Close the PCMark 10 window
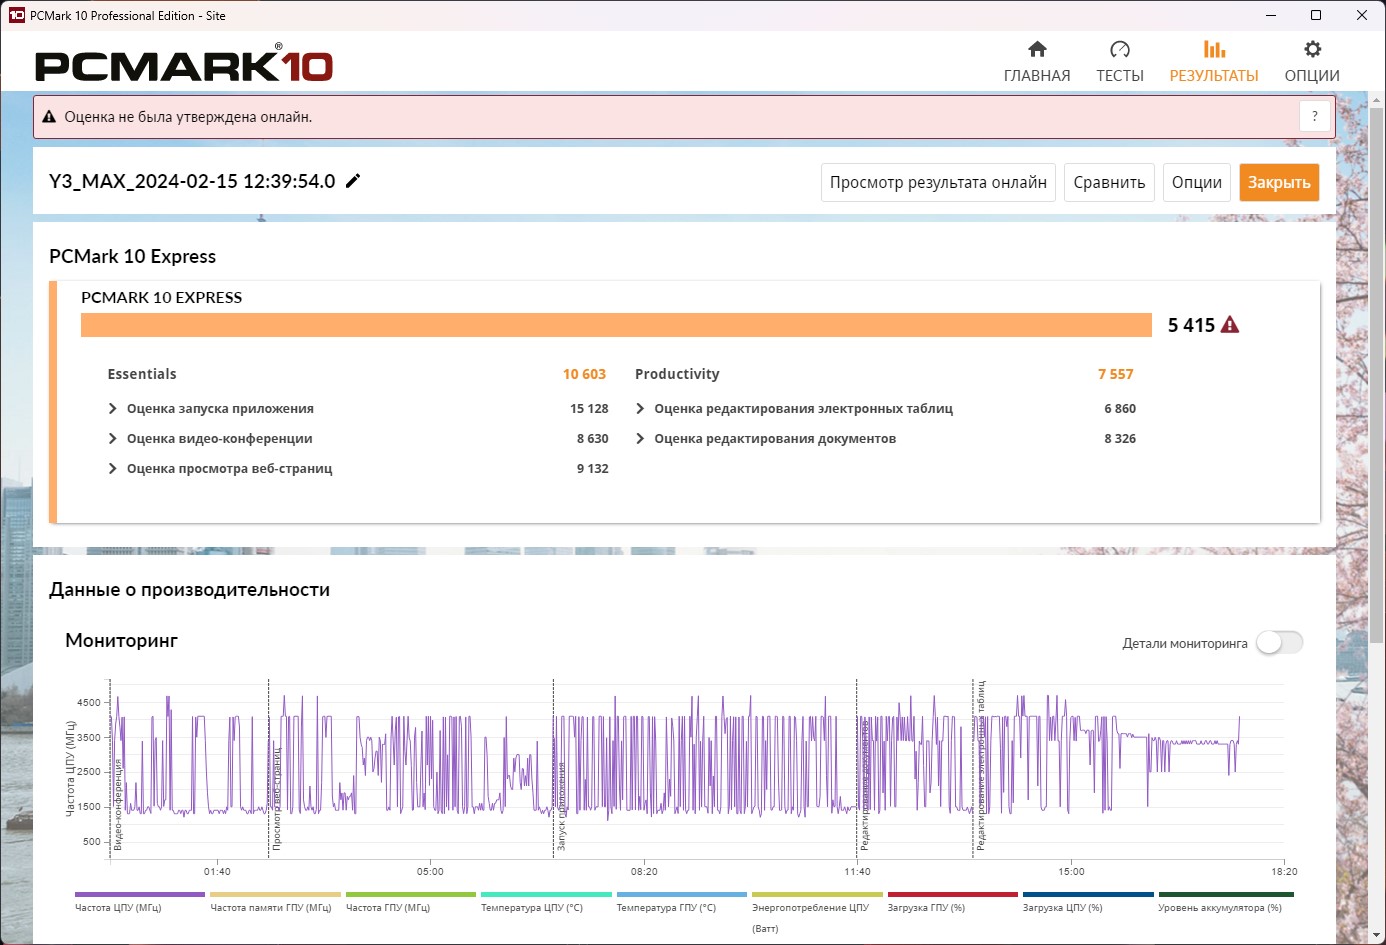This screenshot has height=945, width=1386. pos(1362,15)
